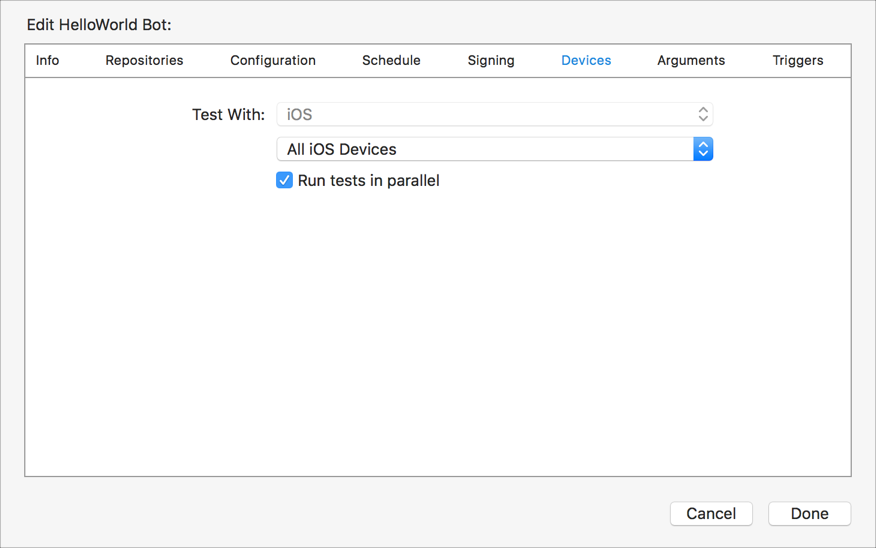Open the Repositories tab
Image resolution: width=876 pixels, height=548 pixels.
(144, 60)
